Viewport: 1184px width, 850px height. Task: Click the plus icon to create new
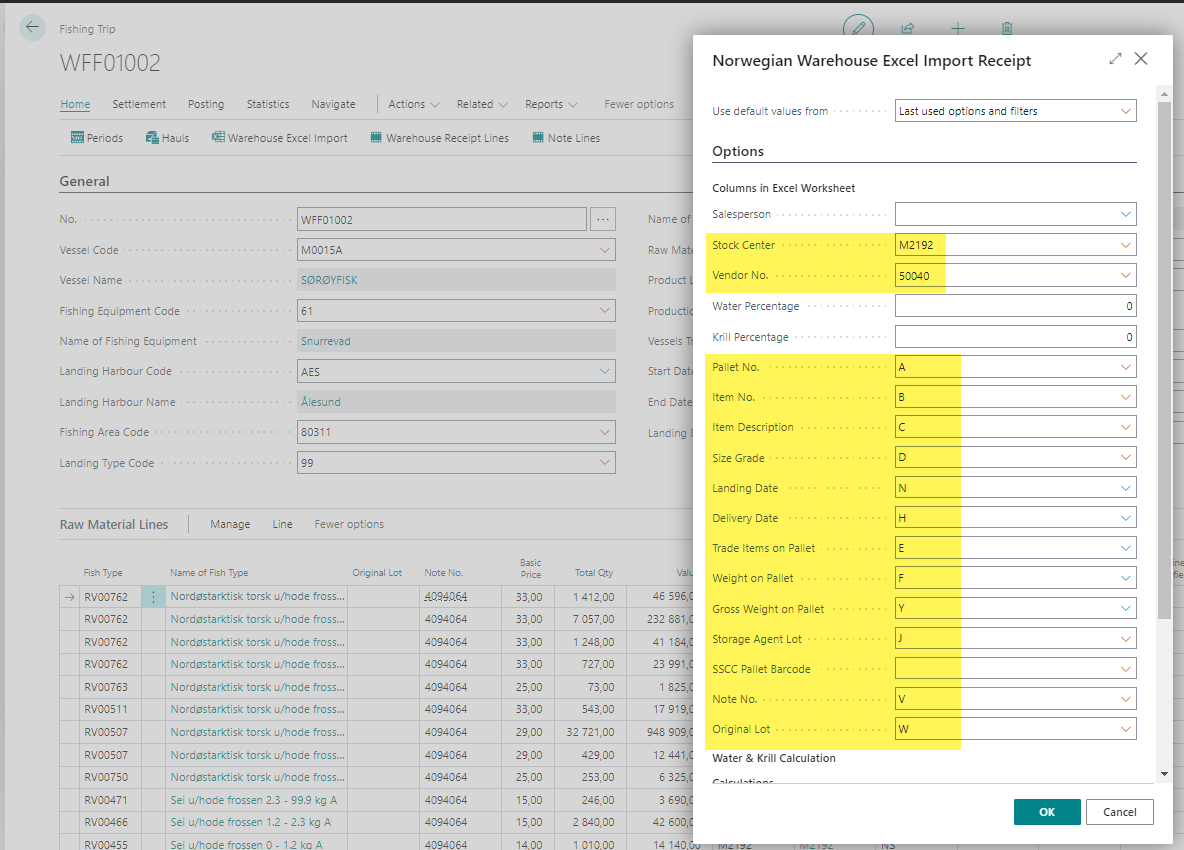[x=957, y=29]
